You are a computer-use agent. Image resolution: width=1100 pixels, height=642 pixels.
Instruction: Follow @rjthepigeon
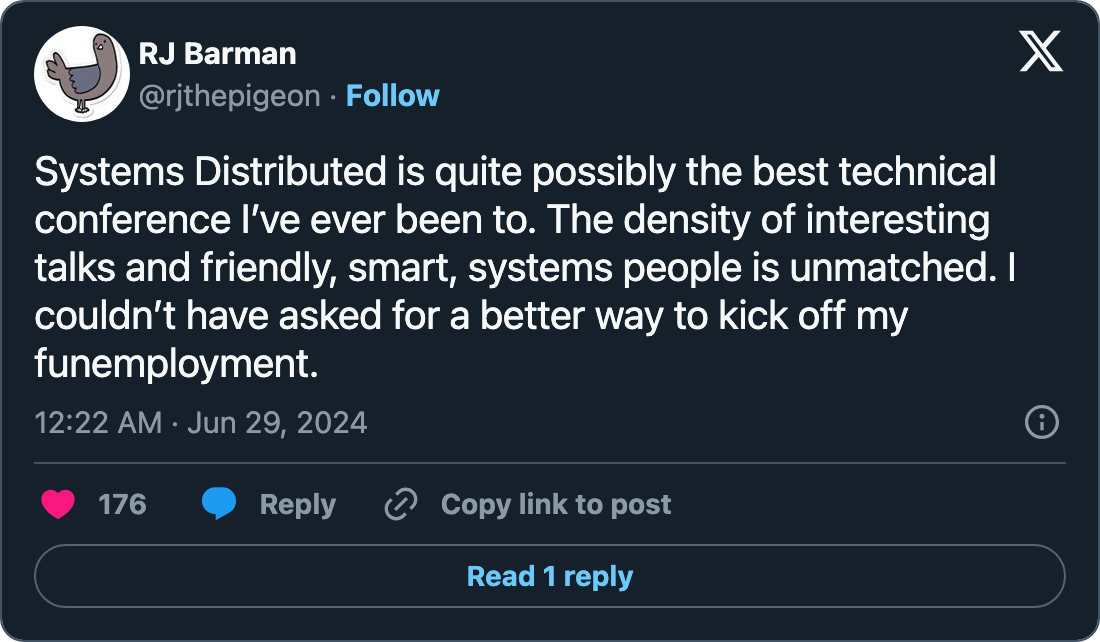[392, 96]
